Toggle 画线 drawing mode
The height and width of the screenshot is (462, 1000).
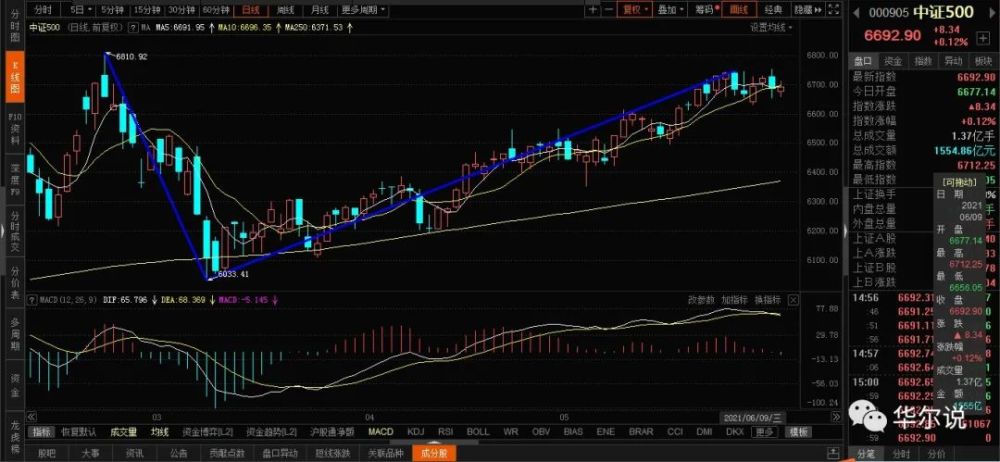(x=739, y=10)
